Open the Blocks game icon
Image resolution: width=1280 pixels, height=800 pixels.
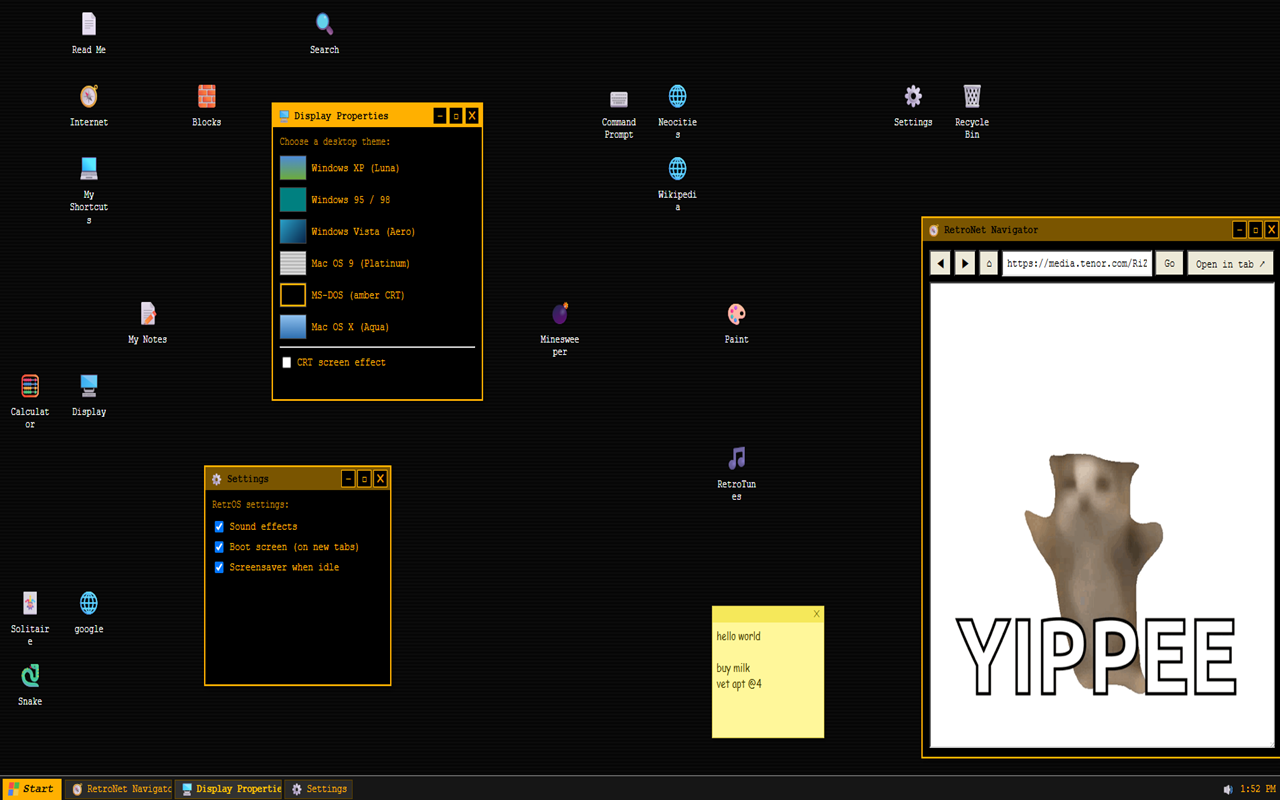207,106
